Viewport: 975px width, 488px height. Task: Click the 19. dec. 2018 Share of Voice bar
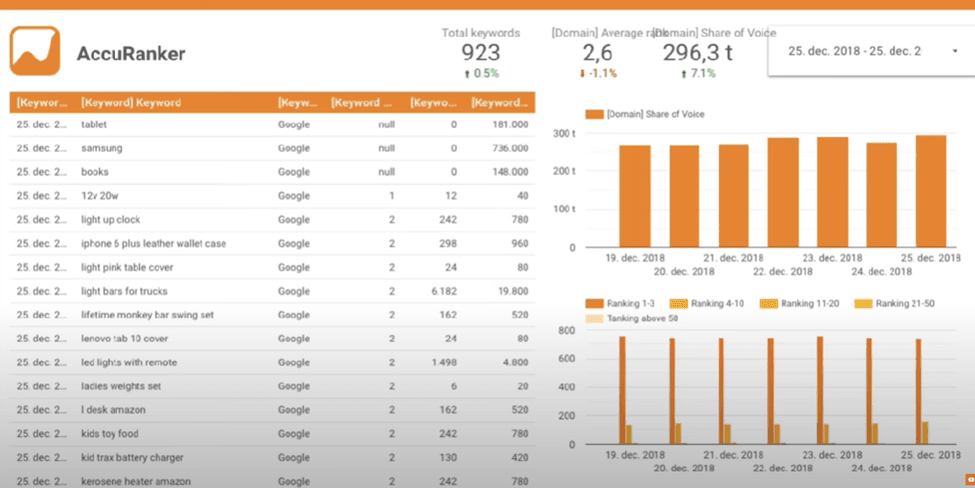(x=635, y=196)
